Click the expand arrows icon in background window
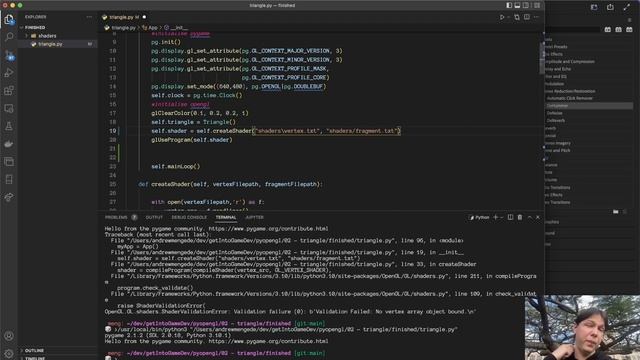The image size is (640, 360). 627,7
